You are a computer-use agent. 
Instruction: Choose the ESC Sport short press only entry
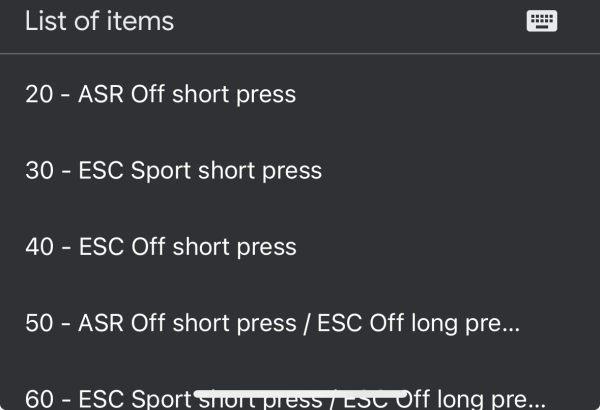point(173,170)
